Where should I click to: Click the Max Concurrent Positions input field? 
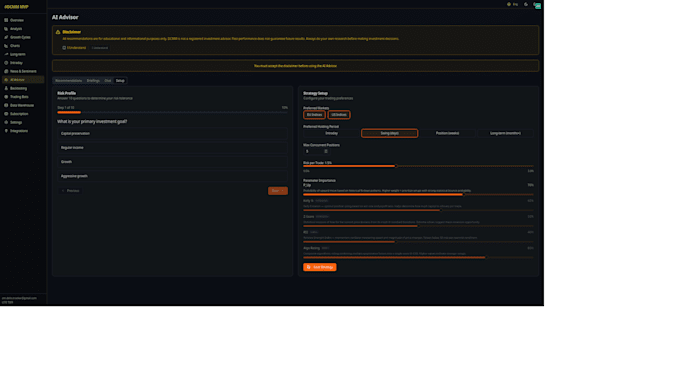pos(316,151)
